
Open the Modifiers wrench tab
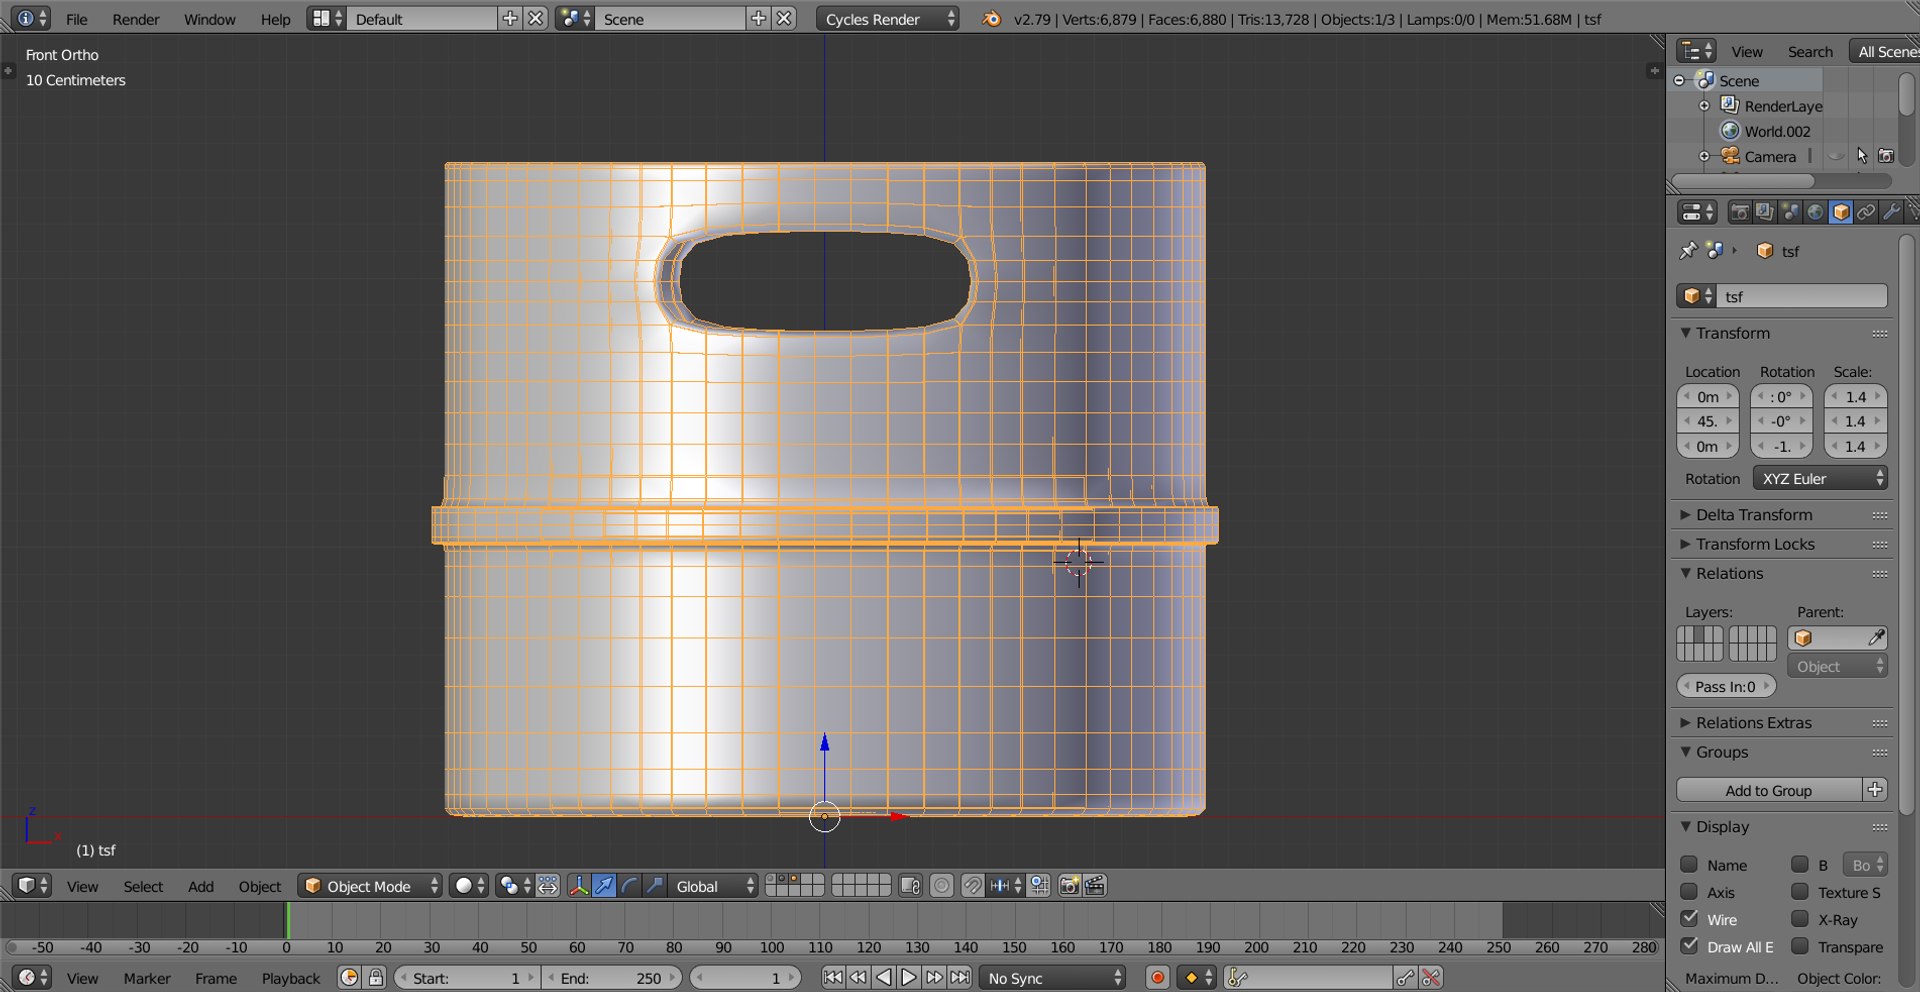1891,212
